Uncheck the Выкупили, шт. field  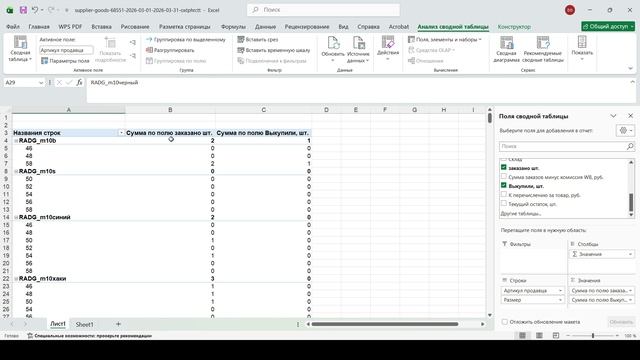coord(504,185)
